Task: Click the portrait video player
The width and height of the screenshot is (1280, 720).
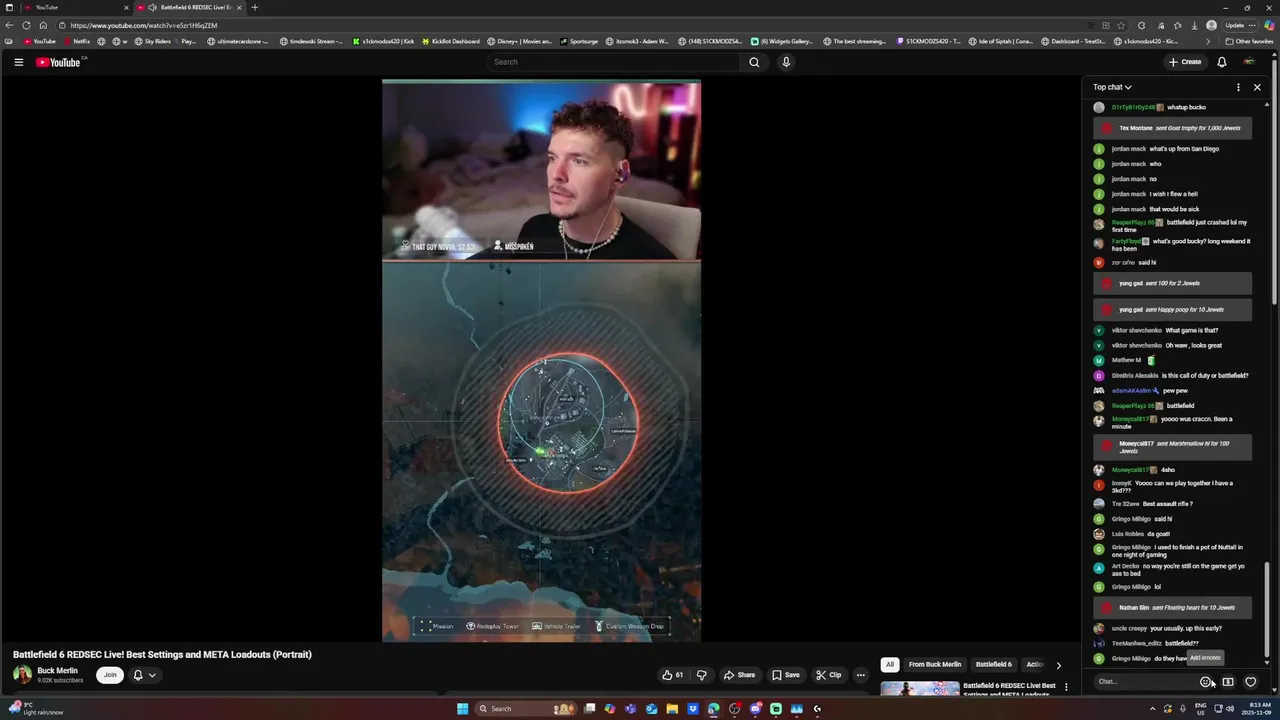Action: click(541, 361)
